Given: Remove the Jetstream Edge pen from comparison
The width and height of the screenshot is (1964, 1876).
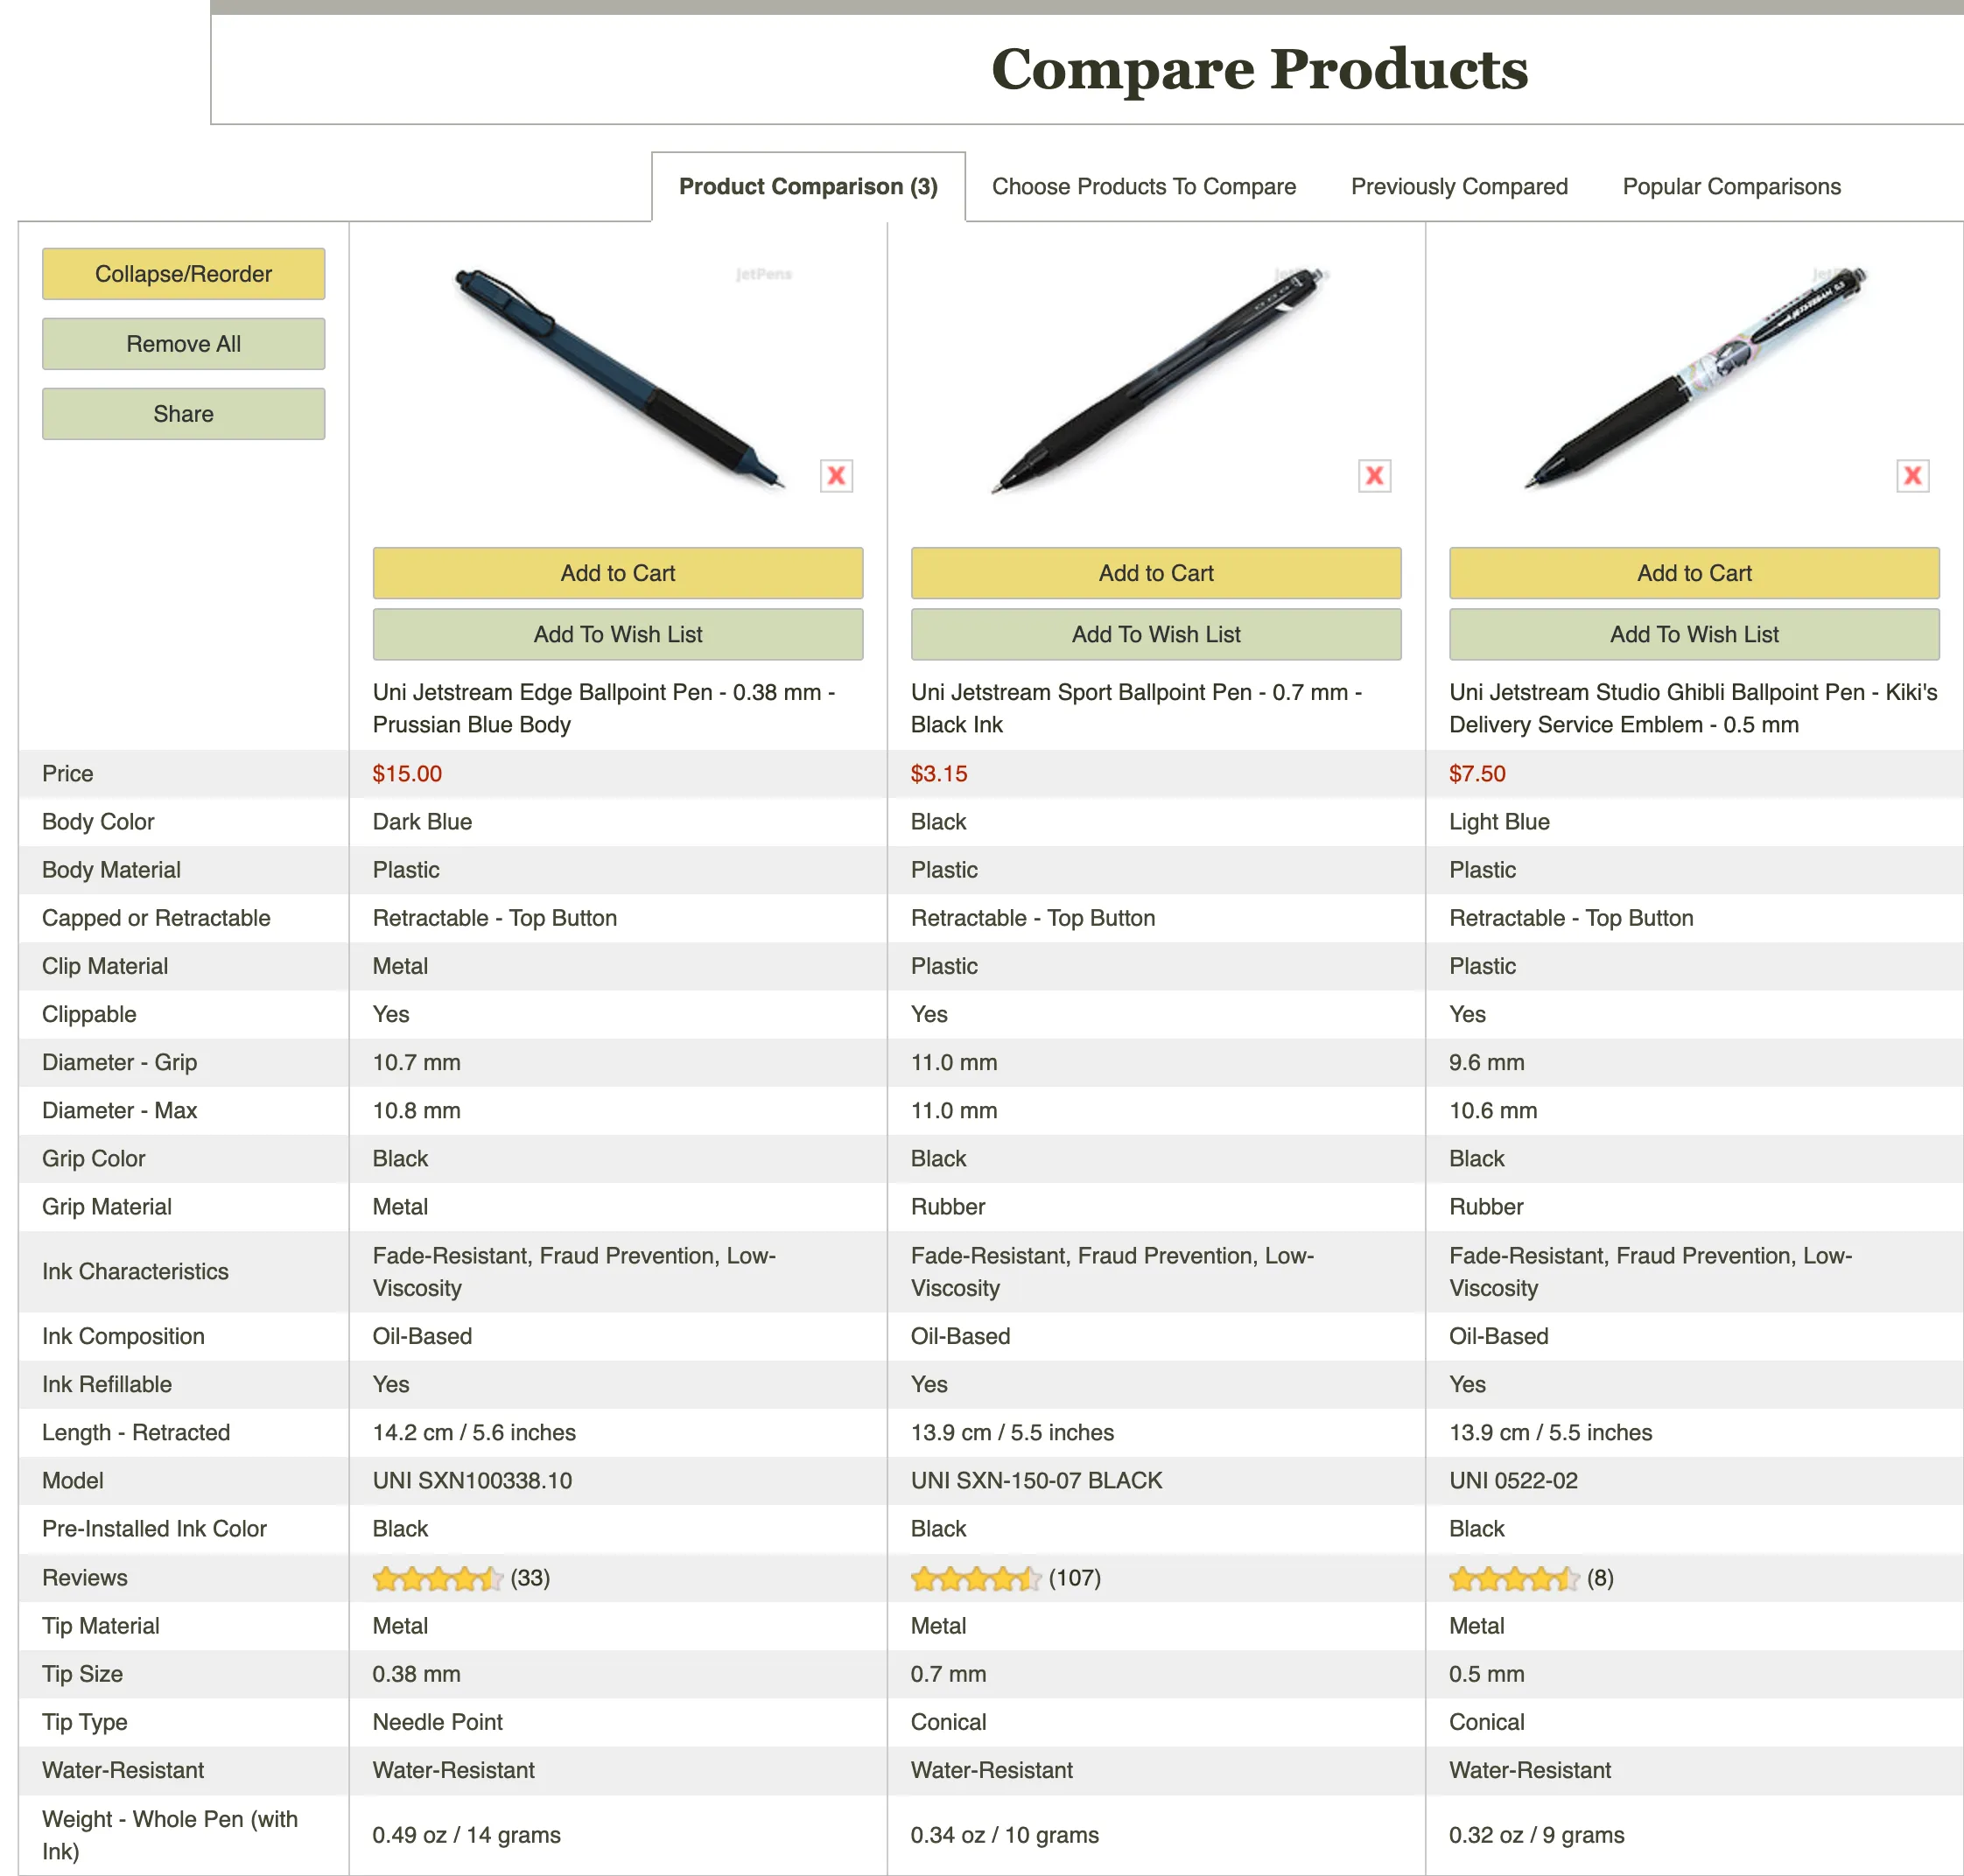Looking at the screenshot, I should [836, 476].
